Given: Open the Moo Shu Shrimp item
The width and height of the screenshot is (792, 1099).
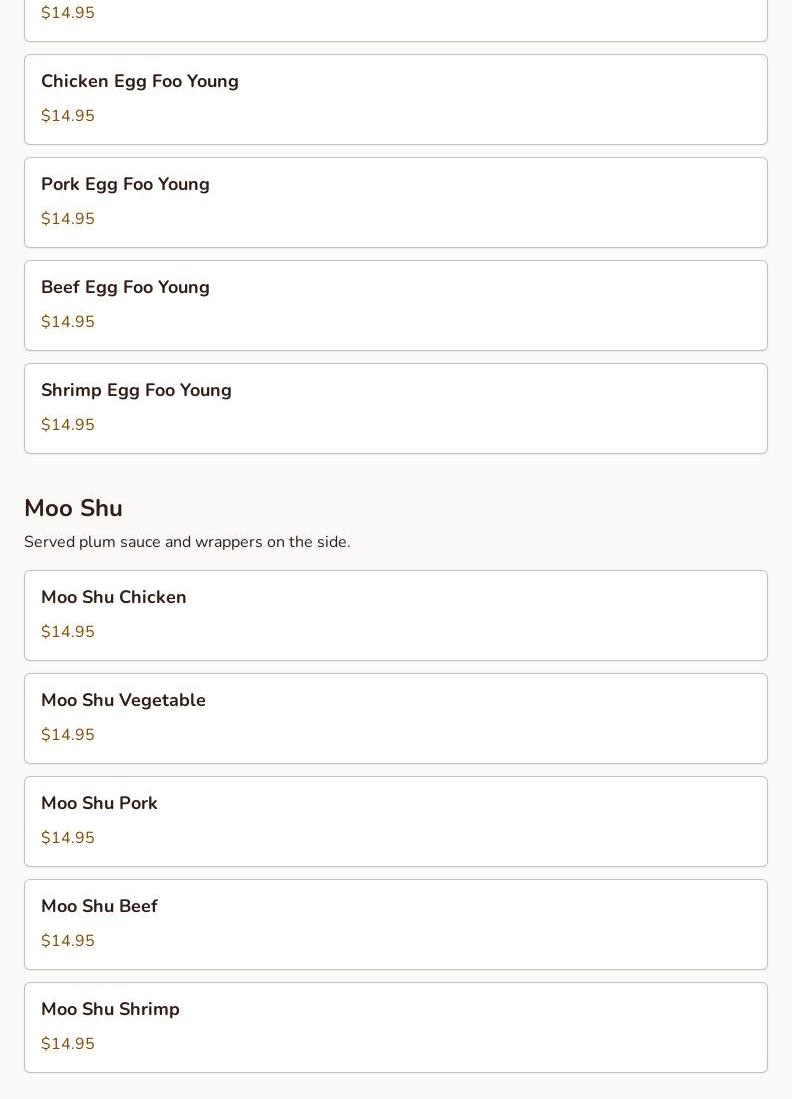Looking at the screenshot, I should 395,1027.
